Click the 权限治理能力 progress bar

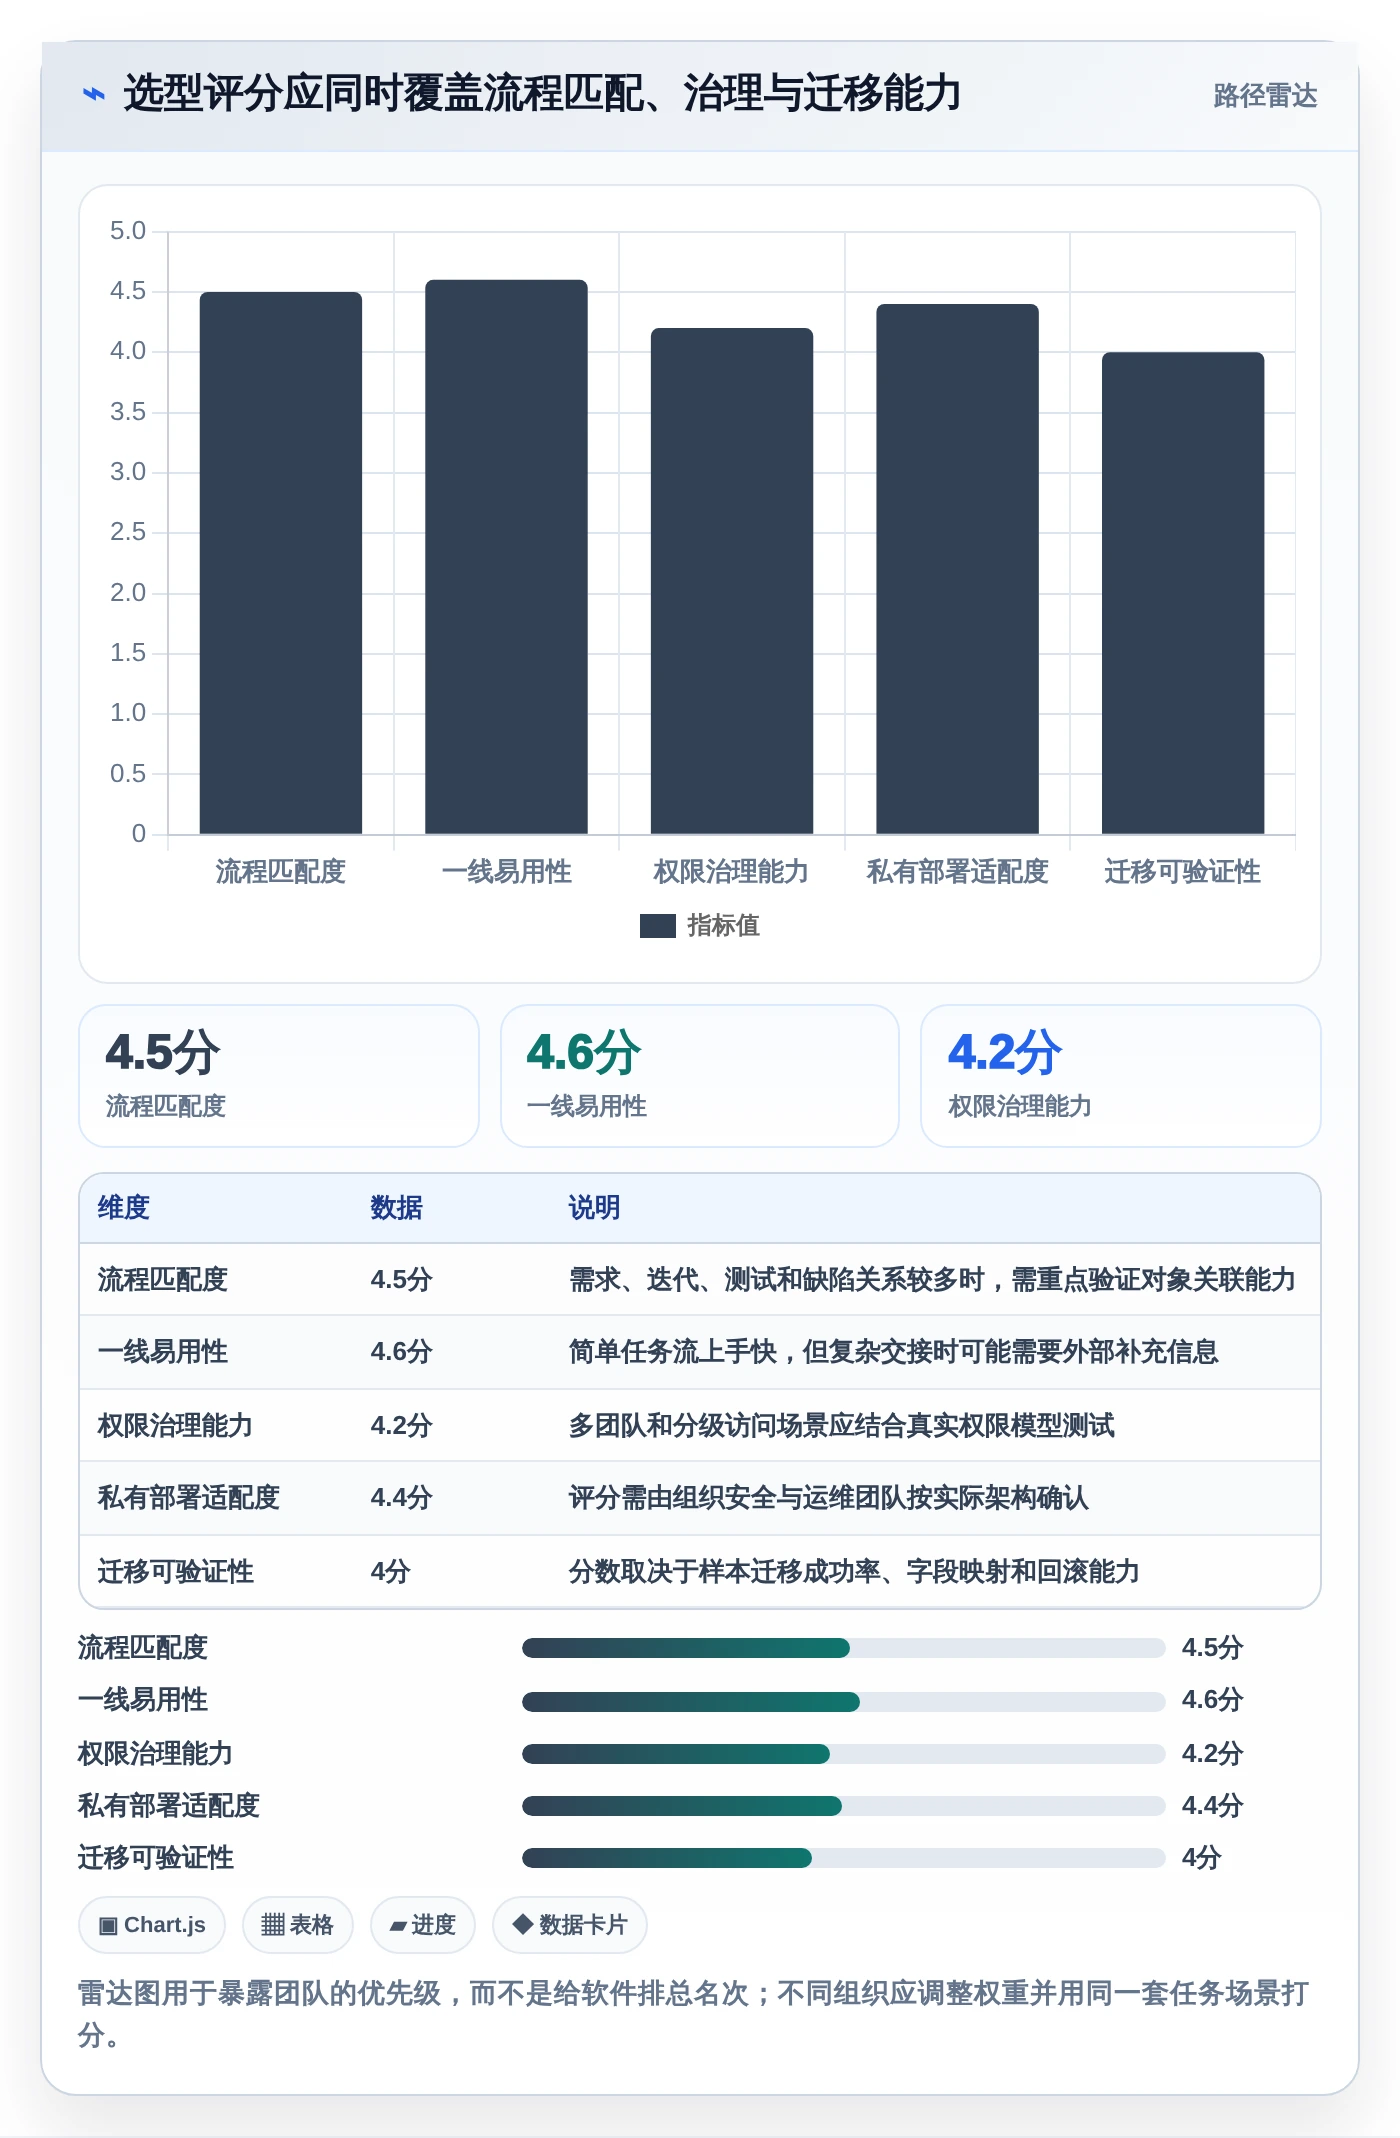(844, 1754)
